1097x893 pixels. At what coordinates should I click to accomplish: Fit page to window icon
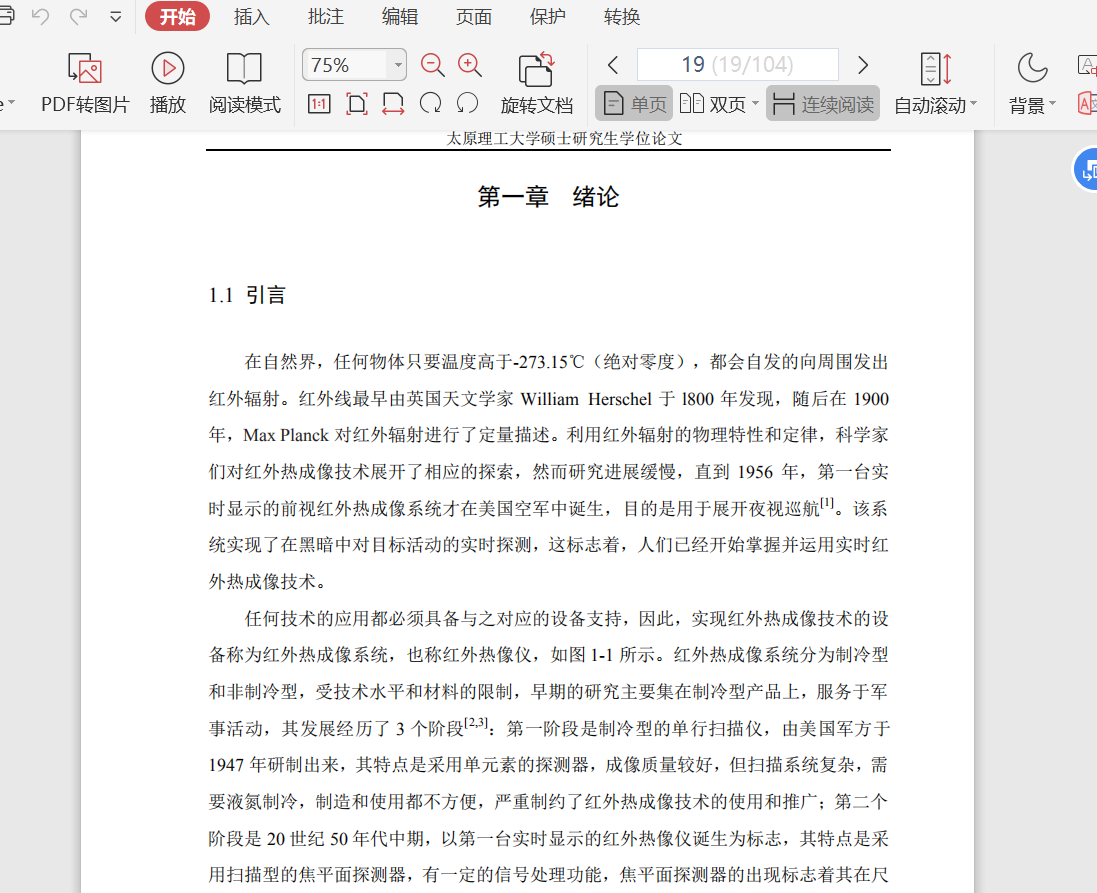[x=357, y=104]
